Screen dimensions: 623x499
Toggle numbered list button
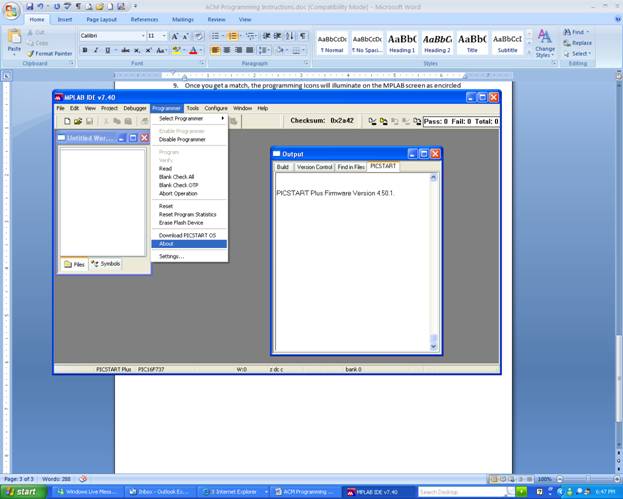(x=233, y=36)
